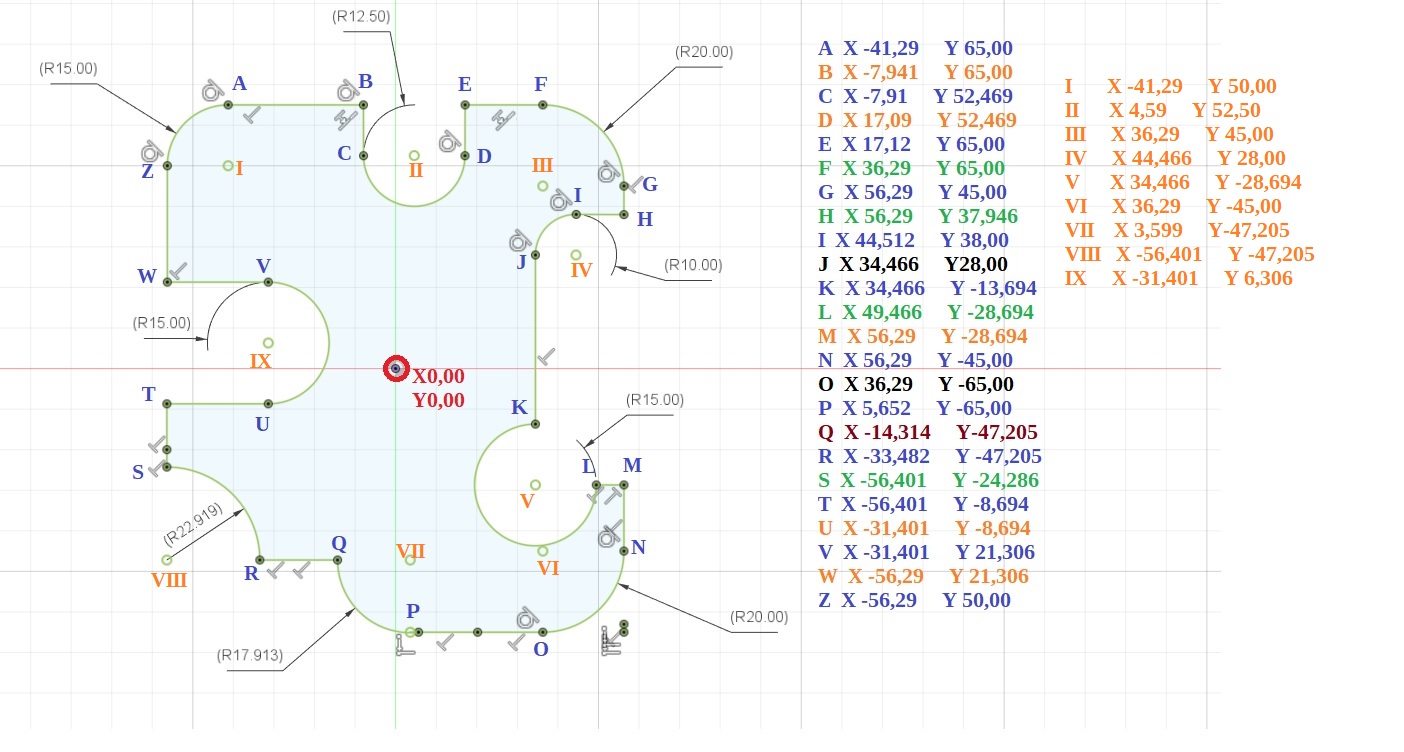
Task: Click the red origin point at X0,00 Y0,00
Action: click(x=396, y=369)
